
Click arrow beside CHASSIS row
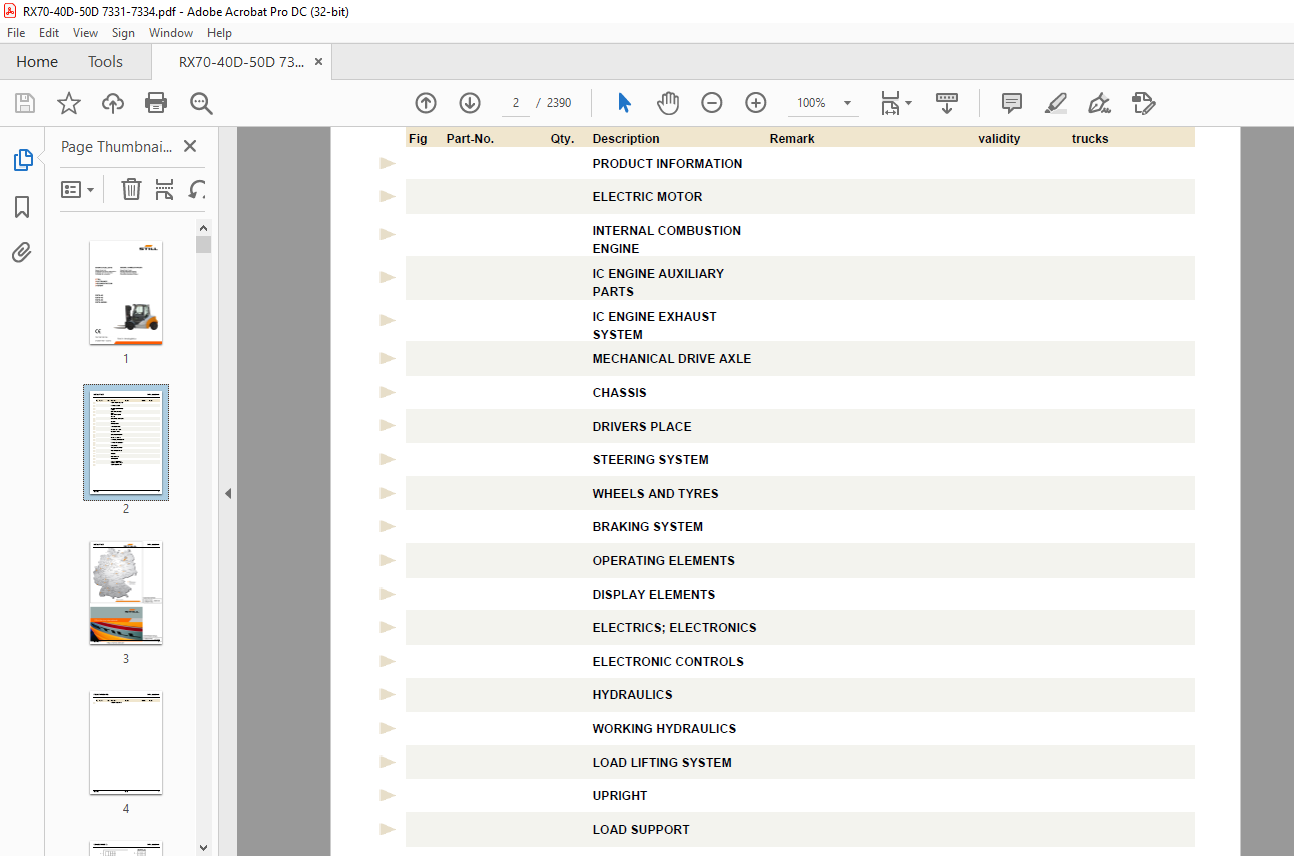coord(388,392)
